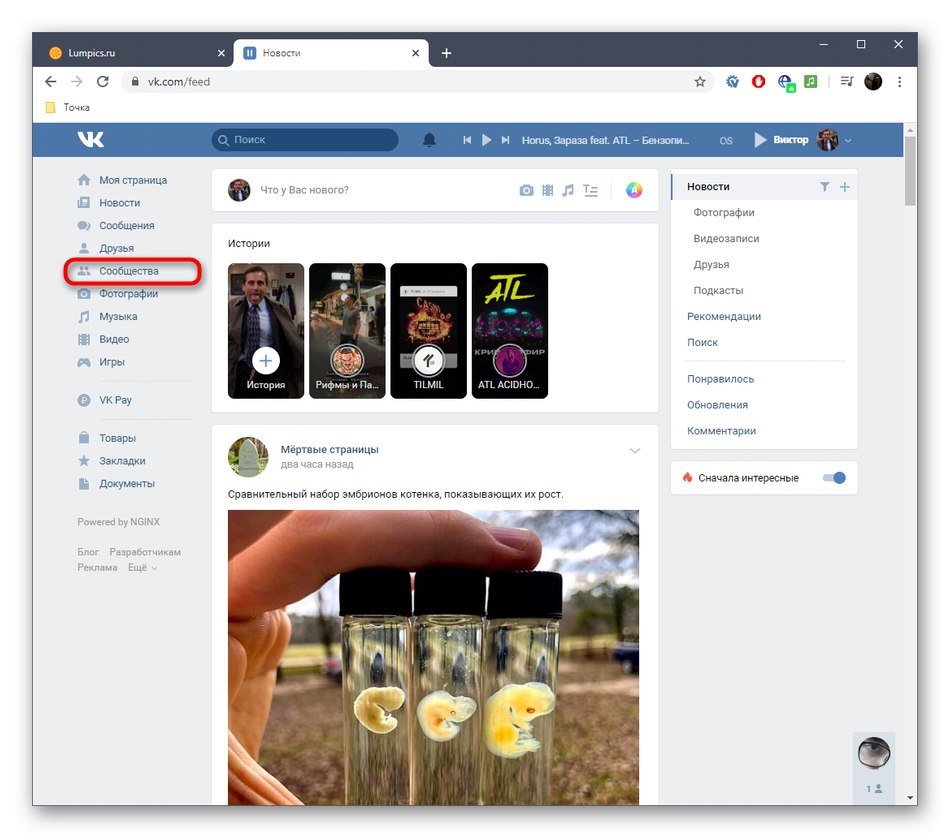Skip to previous track in header player
Image resolution: width=950 pixels, height=838 pixels.
pos(467,140)
